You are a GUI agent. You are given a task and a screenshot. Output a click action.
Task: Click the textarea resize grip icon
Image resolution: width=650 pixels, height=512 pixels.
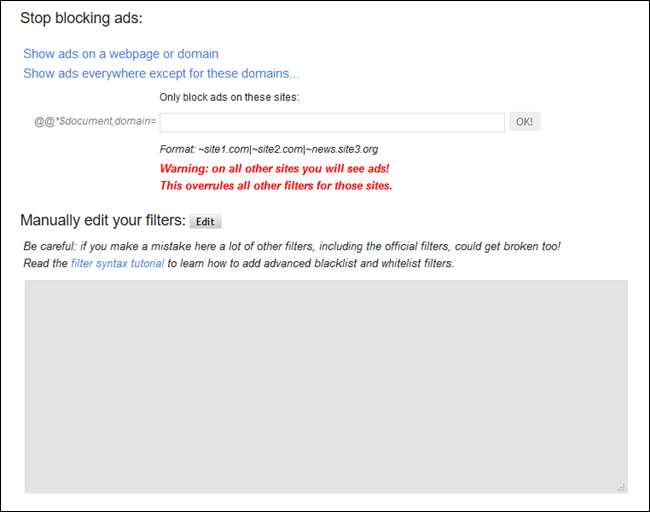620,486
